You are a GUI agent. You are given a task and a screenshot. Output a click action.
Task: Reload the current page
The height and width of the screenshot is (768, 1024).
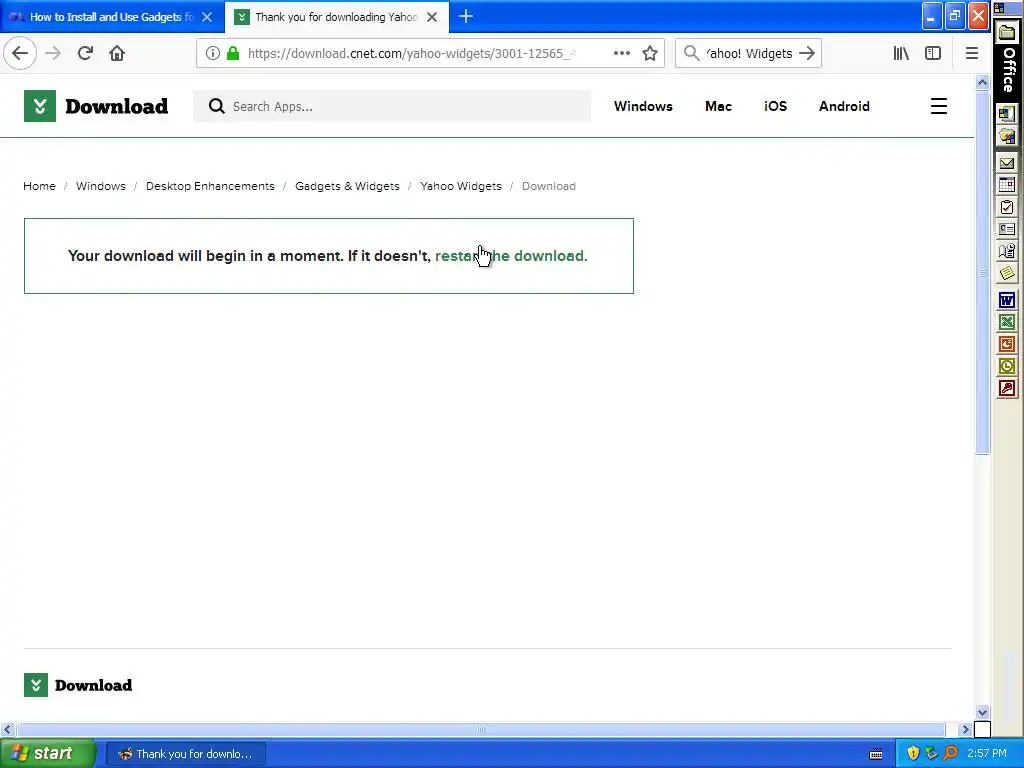85,53
